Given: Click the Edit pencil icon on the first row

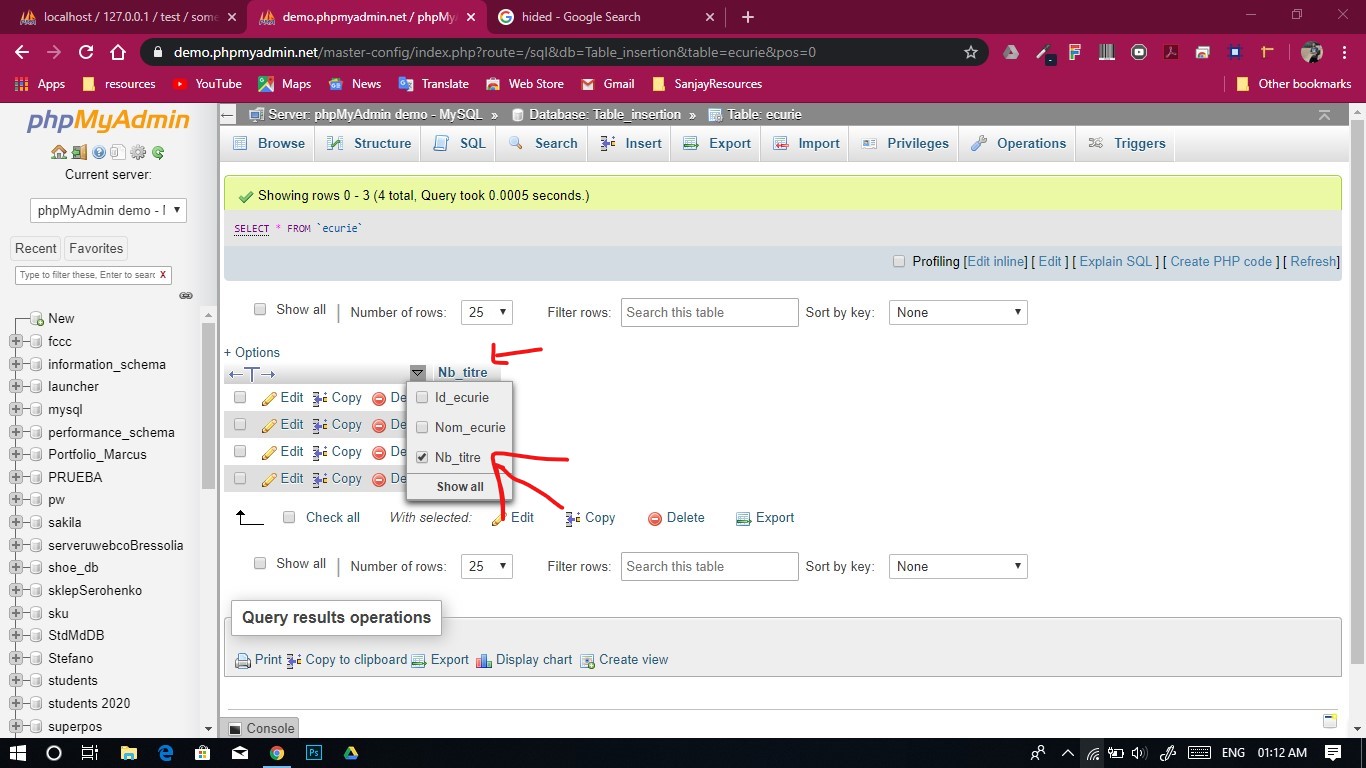Looking at the screenshot, I should coord(268,397).
